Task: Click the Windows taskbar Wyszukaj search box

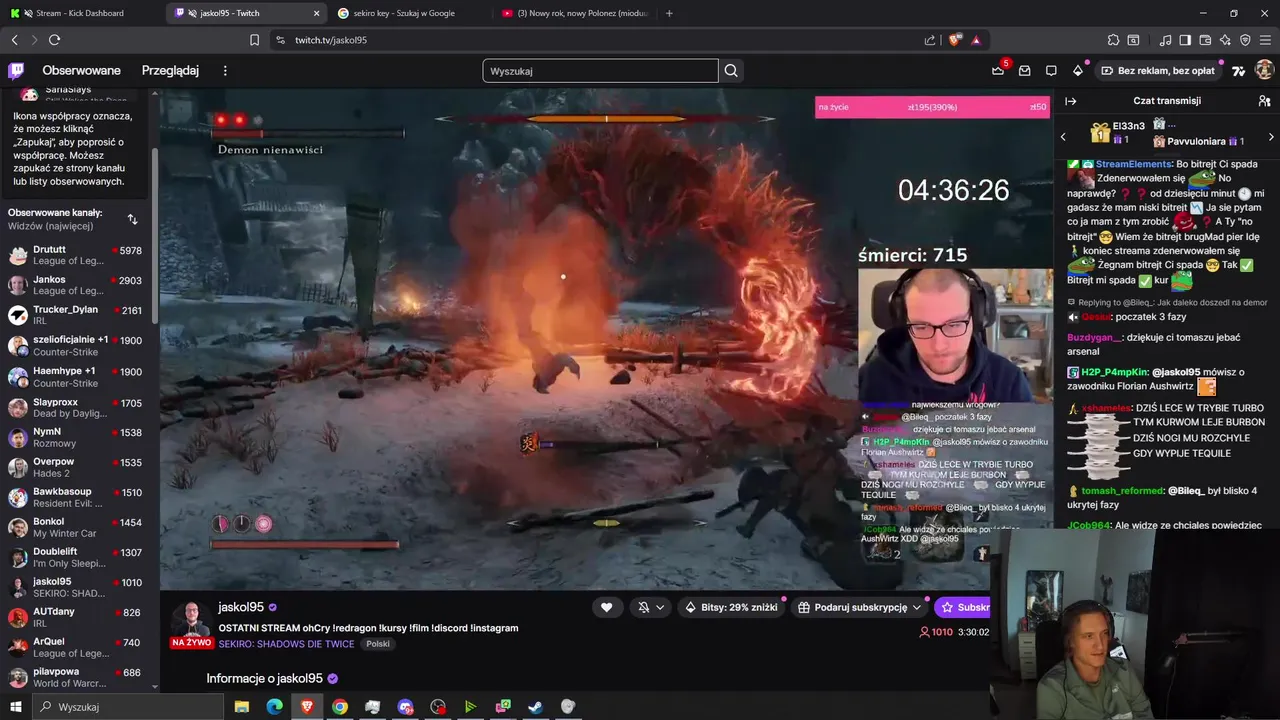Action: click(130, 707)
